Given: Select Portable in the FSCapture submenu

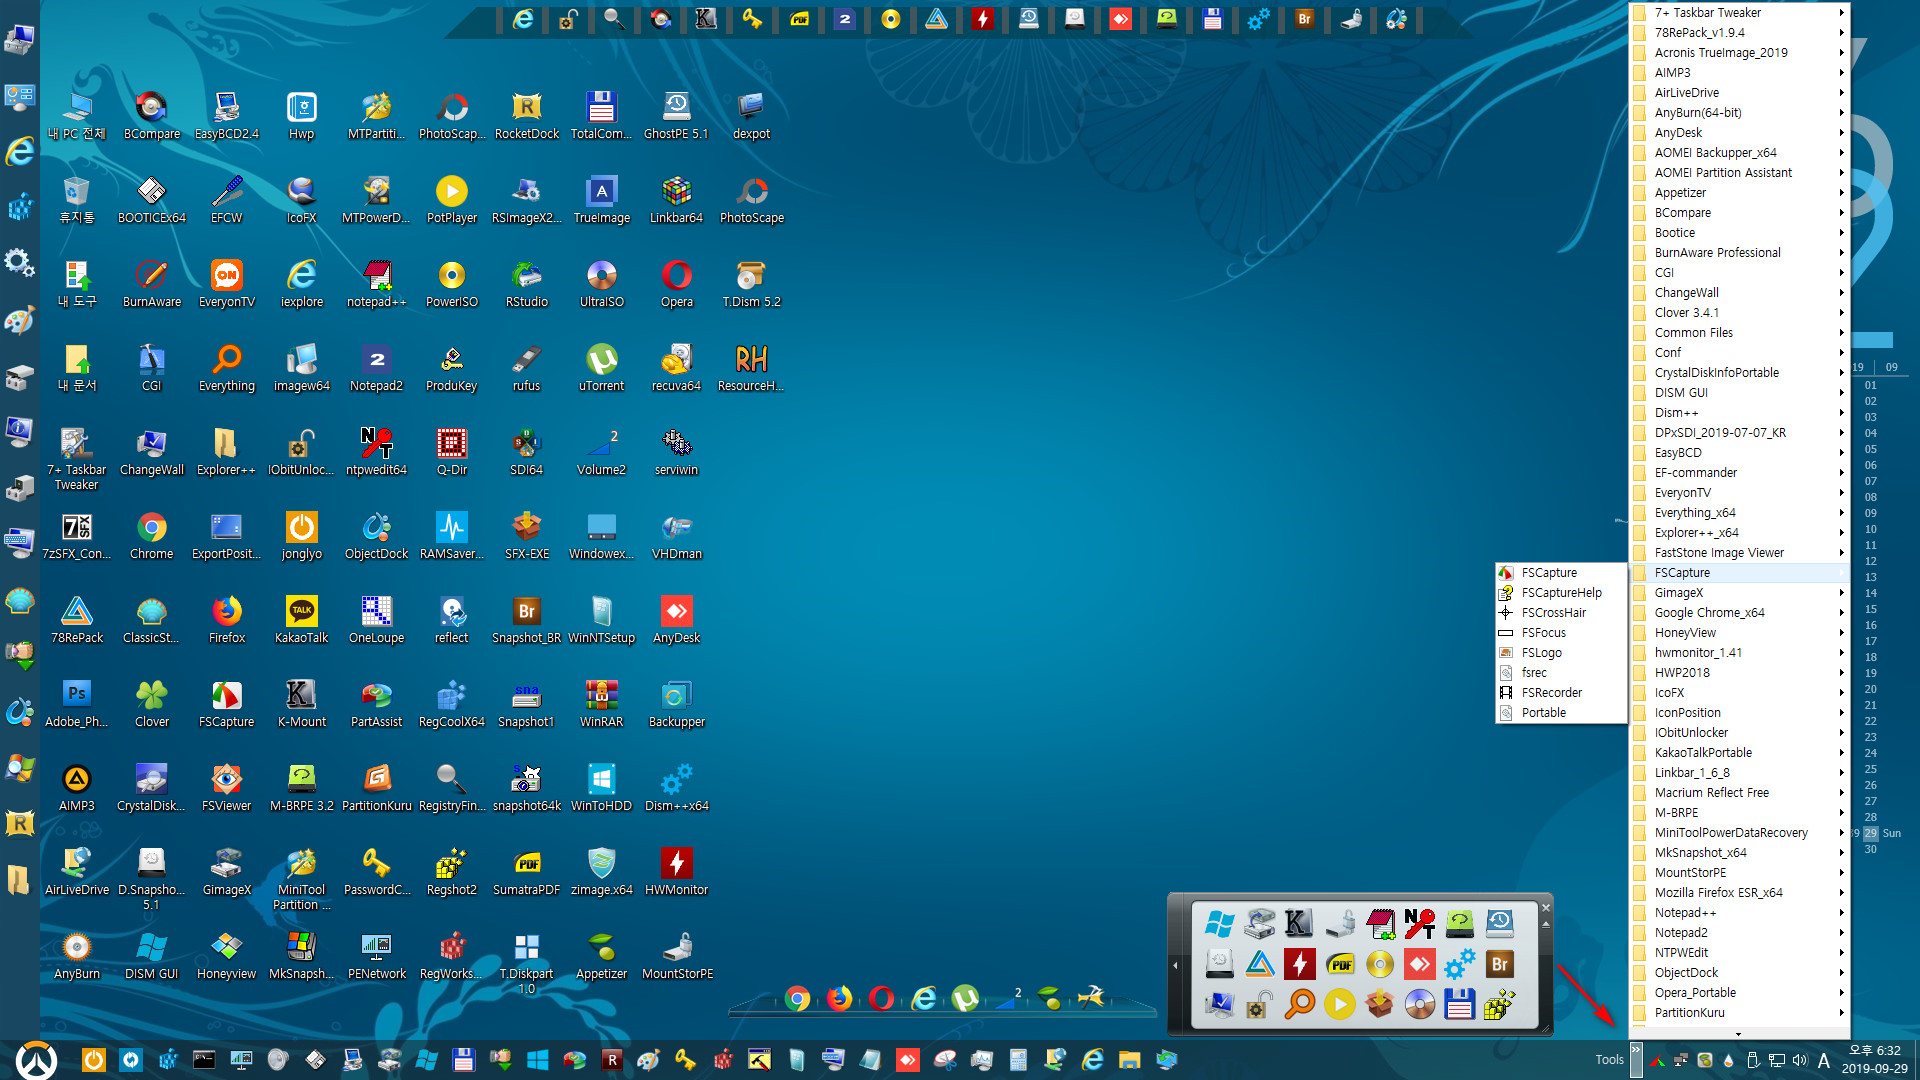Looking at the screenshot, I should 1560,713.
